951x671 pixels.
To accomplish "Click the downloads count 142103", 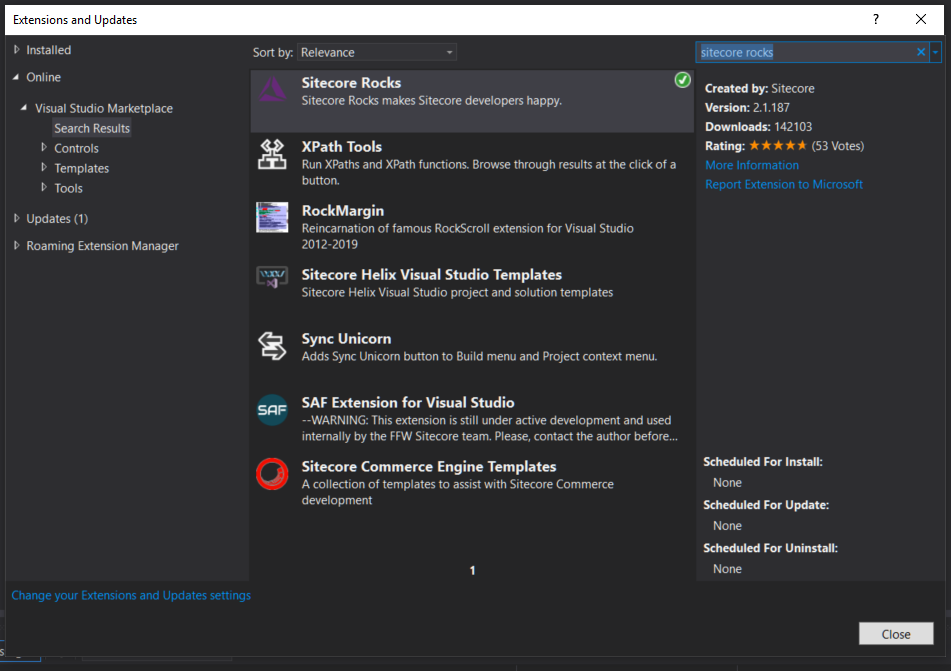I will coord(792,127).
